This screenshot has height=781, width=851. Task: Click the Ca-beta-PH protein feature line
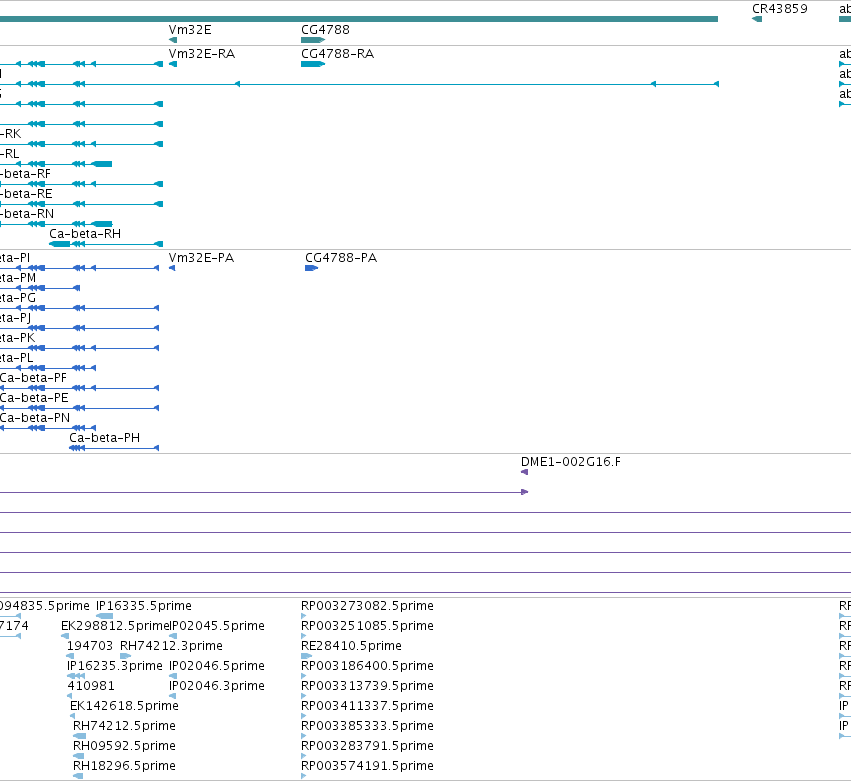(114, 448)
